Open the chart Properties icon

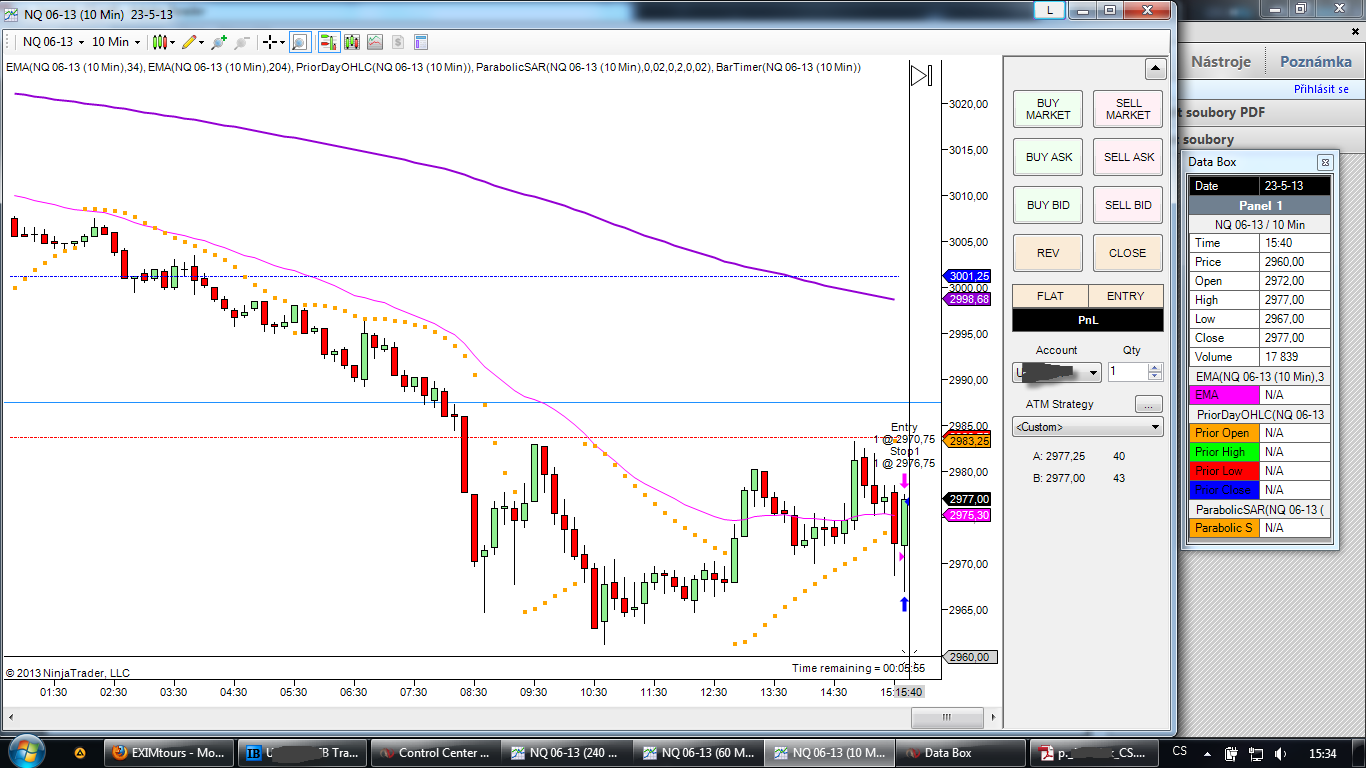[x=421, y=42]
